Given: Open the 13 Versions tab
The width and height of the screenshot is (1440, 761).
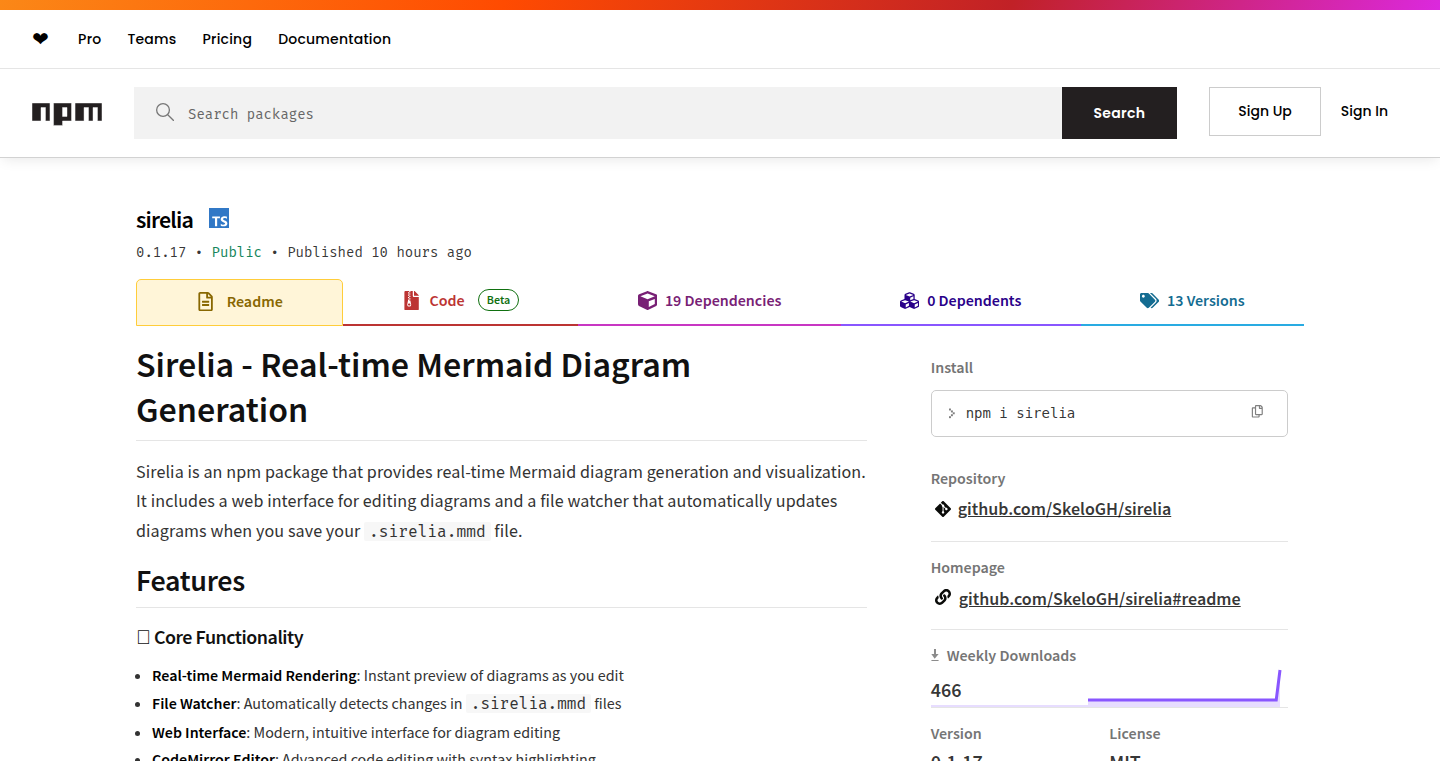Looking at the screenshot, I should (1192, 301).
